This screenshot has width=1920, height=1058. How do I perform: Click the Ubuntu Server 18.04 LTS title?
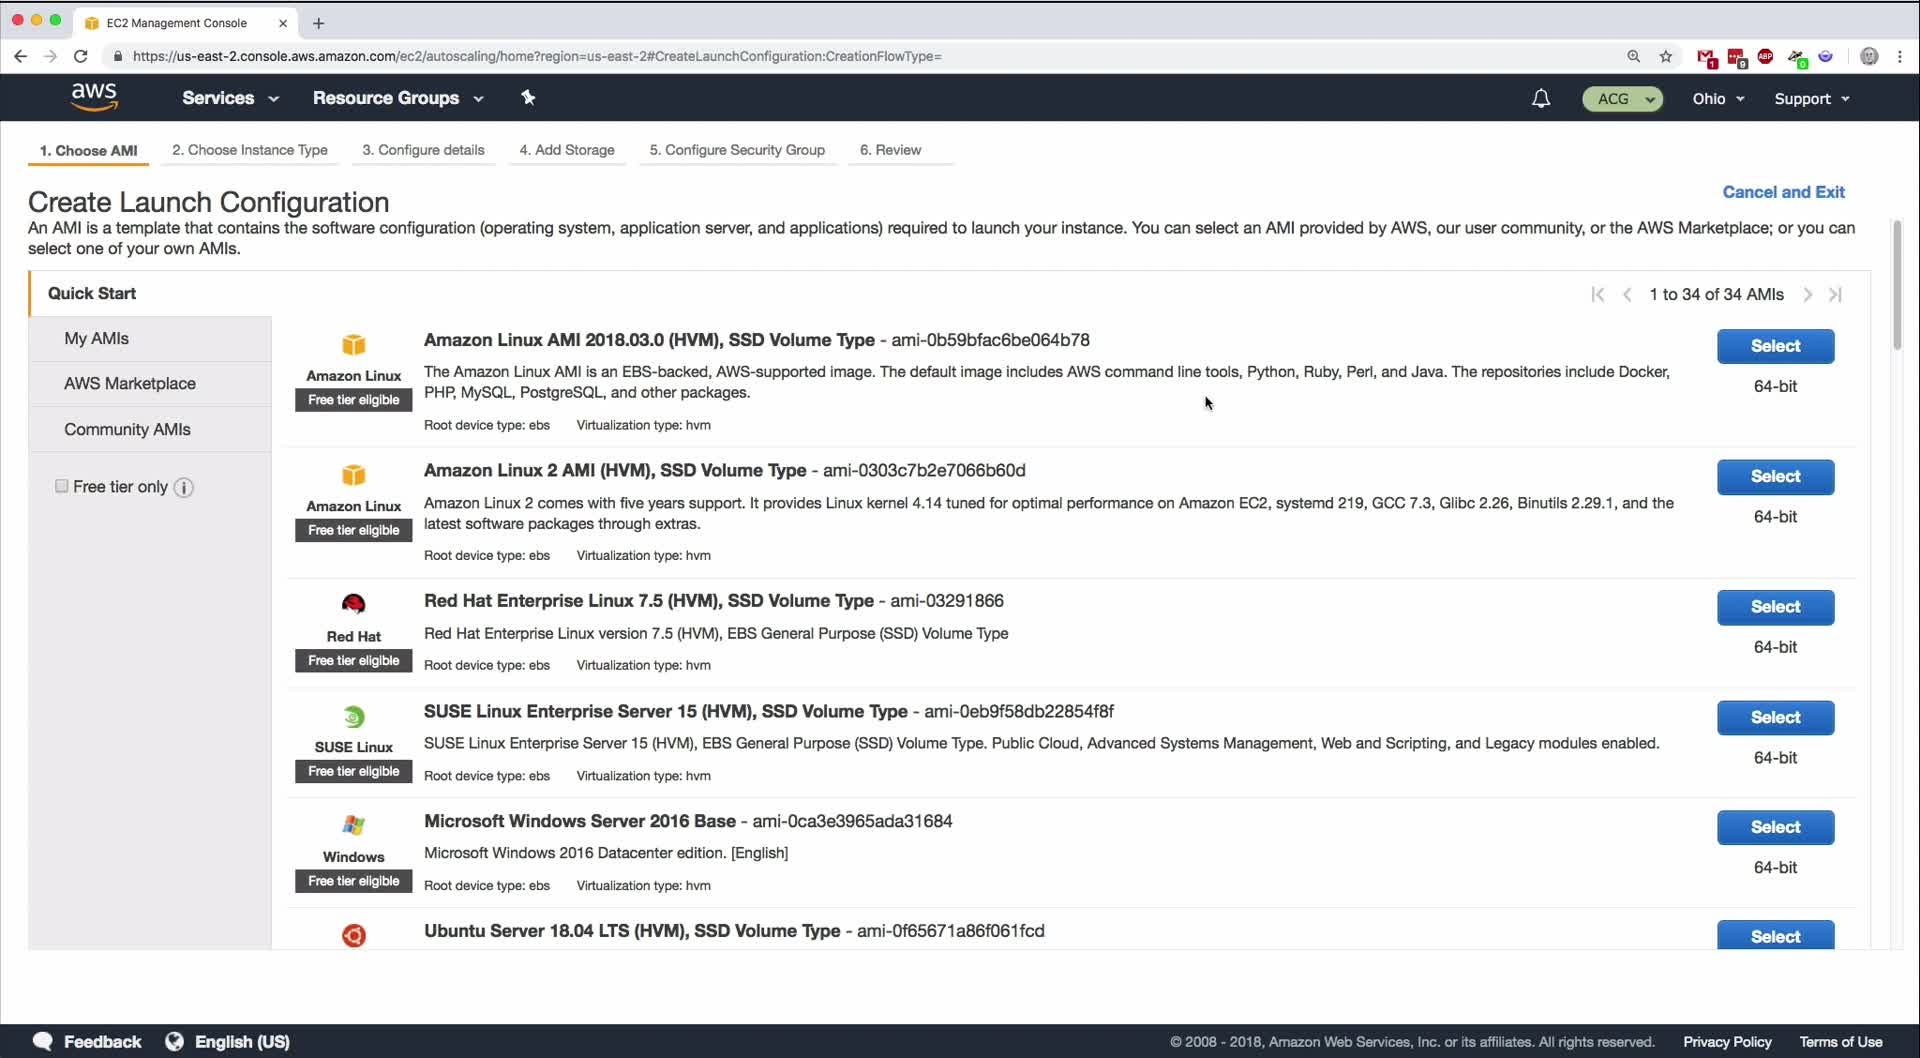pyautogui.click(x=632, y=931)
